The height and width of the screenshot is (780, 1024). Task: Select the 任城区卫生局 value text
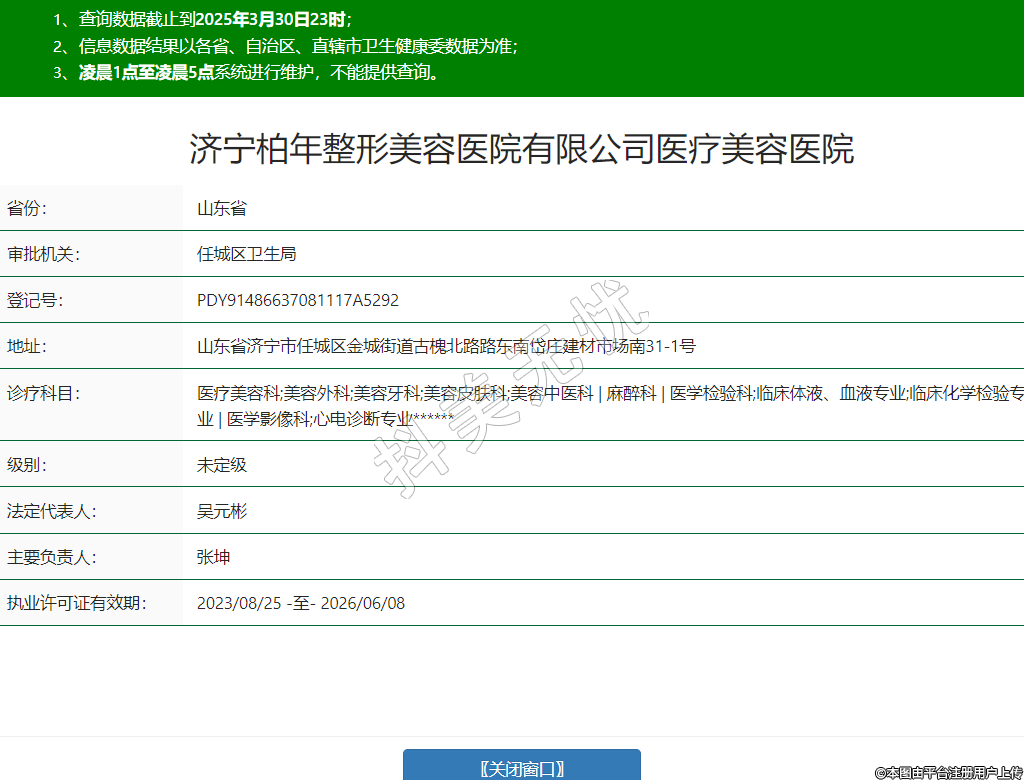tap(246, 254)
